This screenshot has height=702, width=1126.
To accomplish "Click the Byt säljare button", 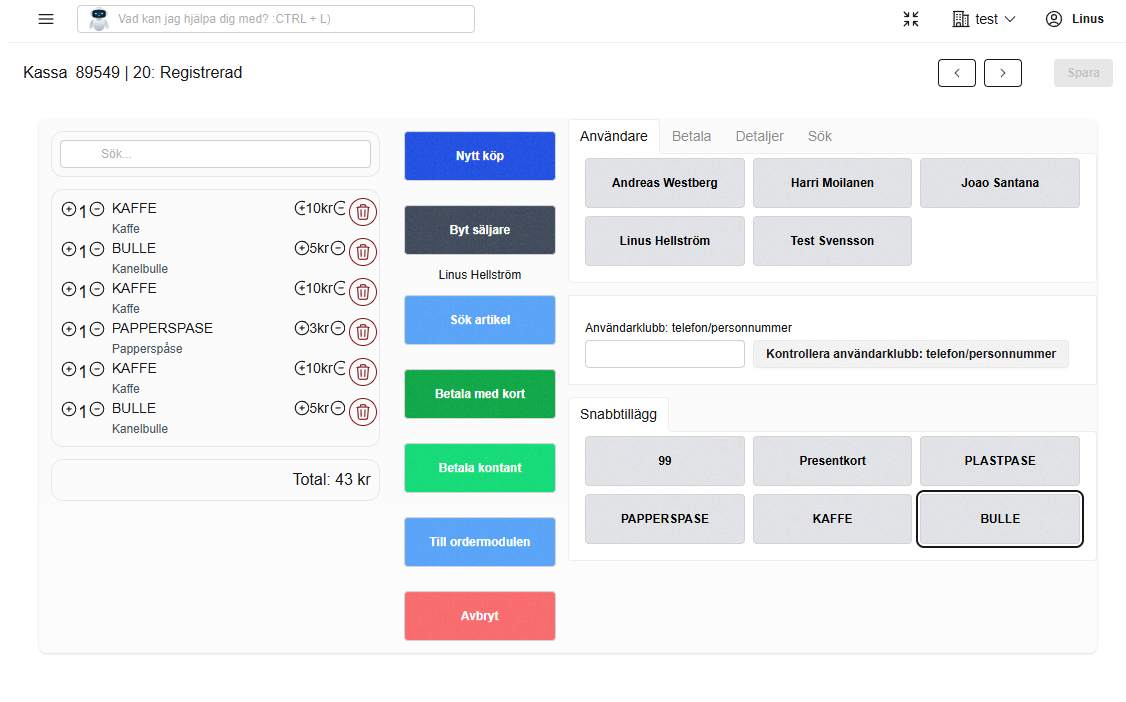I will click(x=480, y=230).
